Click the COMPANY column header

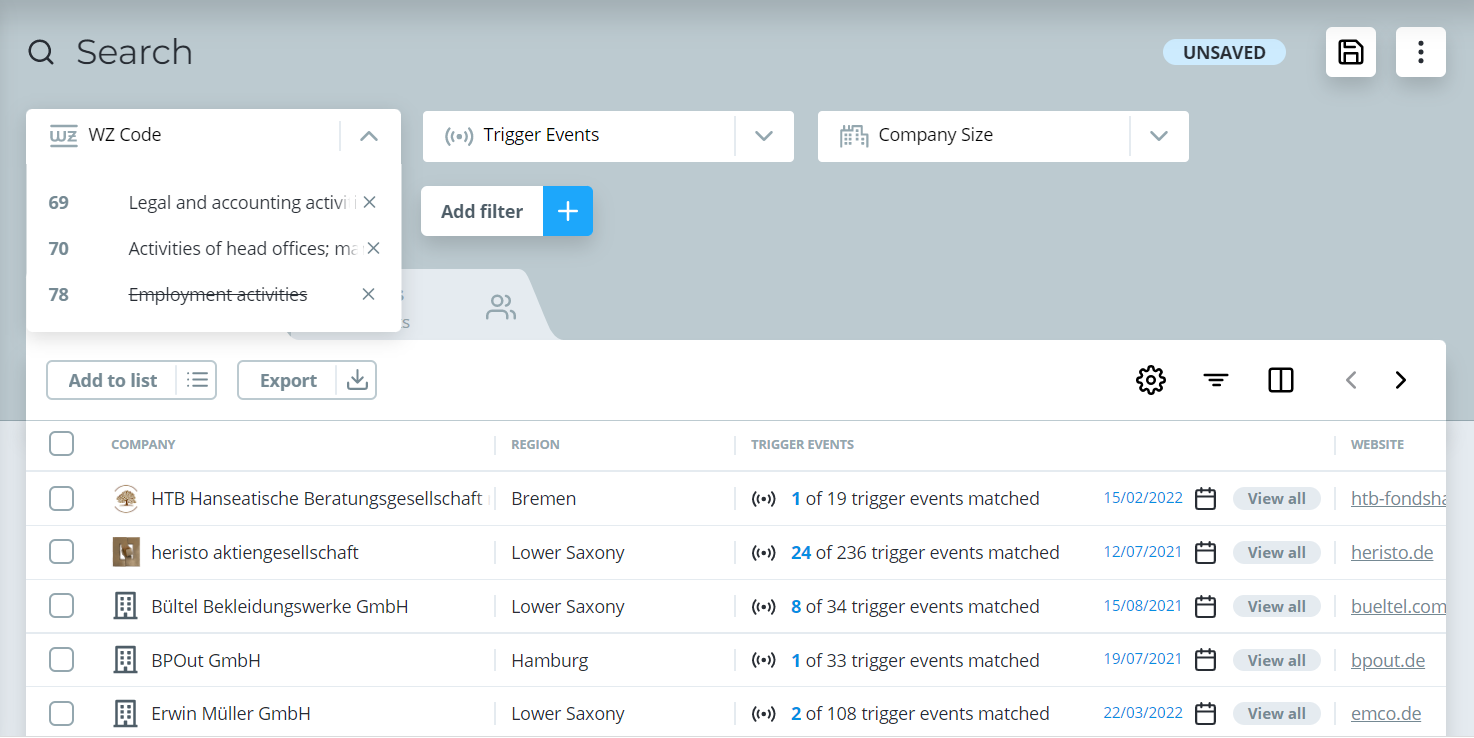coord(143,444)
